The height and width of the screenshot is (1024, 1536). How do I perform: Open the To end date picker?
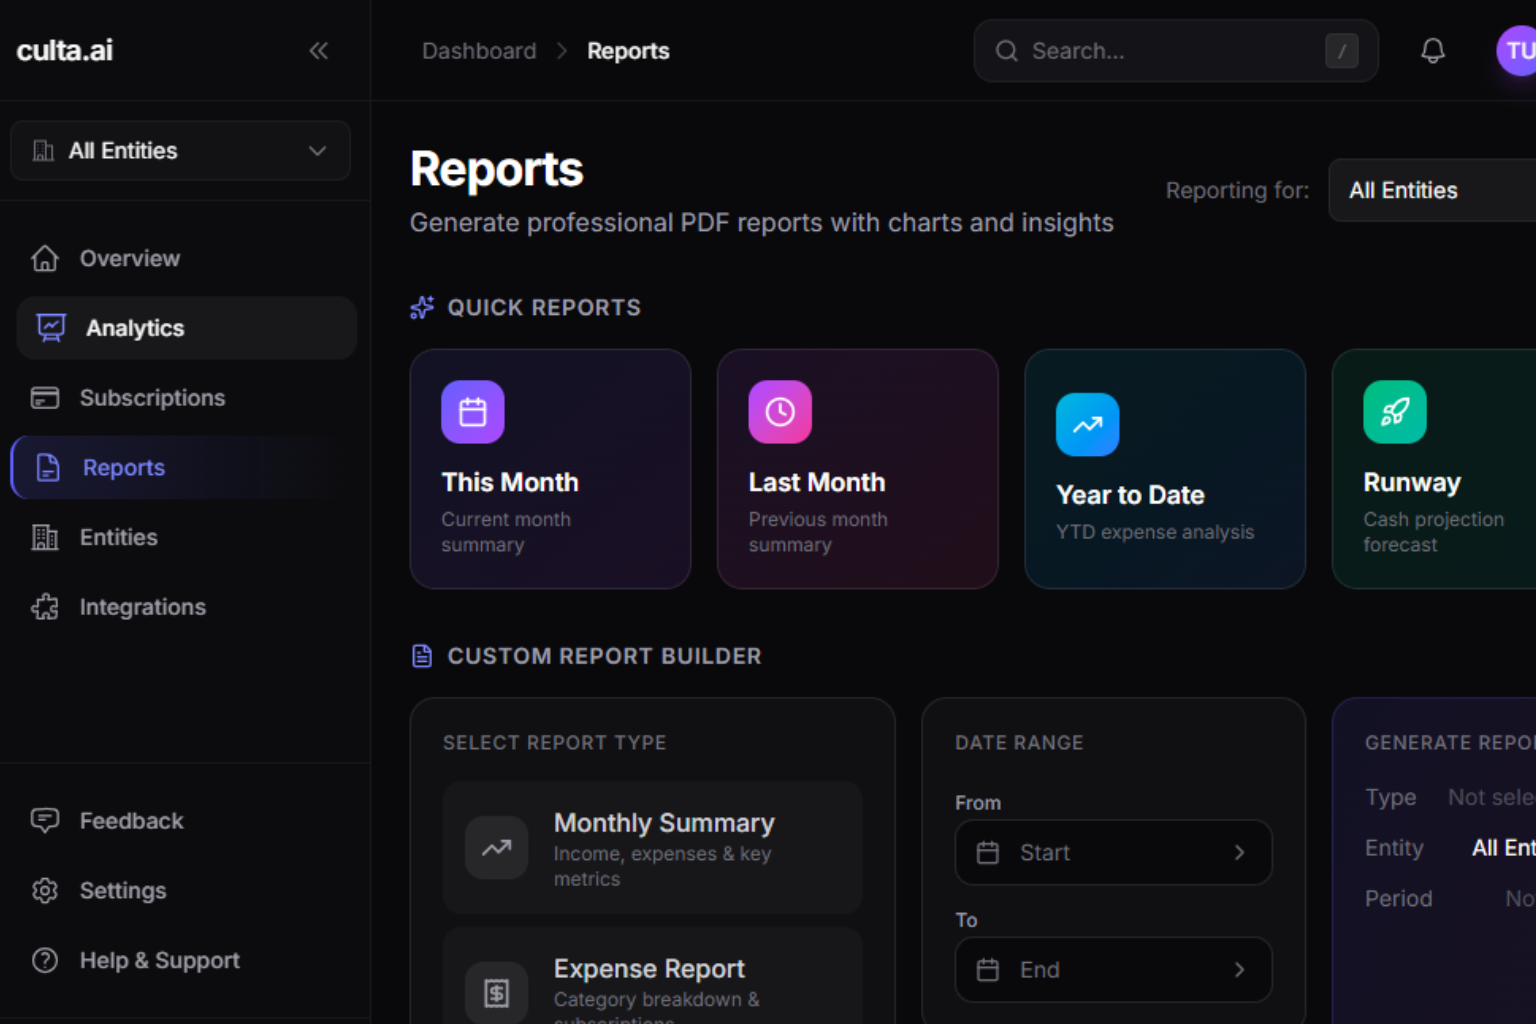1112,970
